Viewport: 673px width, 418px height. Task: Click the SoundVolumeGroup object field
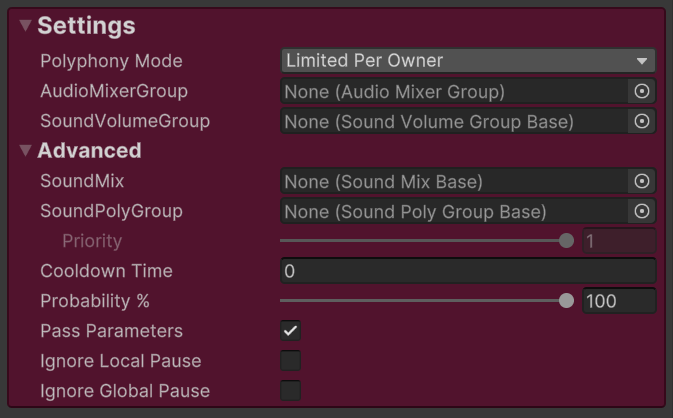pyautogui.click(x=455, y=121)
